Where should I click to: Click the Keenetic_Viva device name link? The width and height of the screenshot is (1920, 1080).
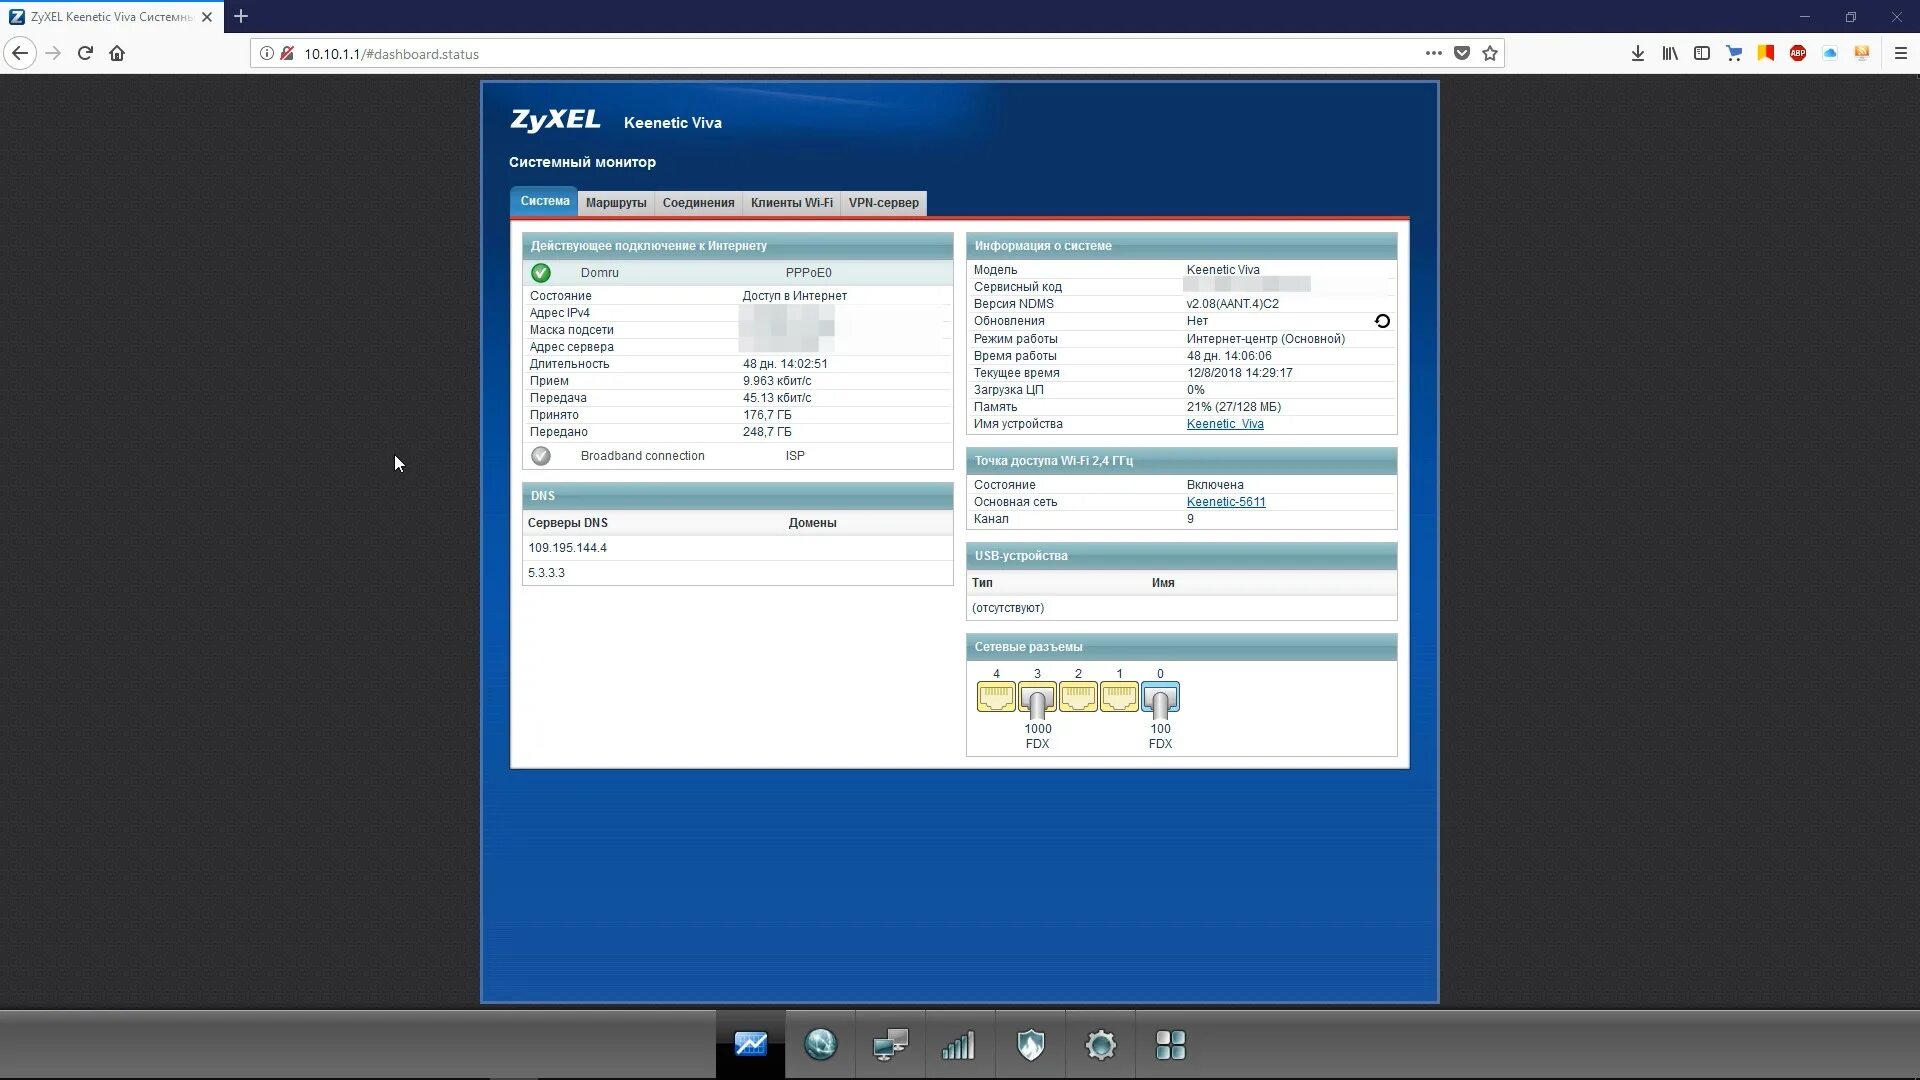coord(1224,424)
